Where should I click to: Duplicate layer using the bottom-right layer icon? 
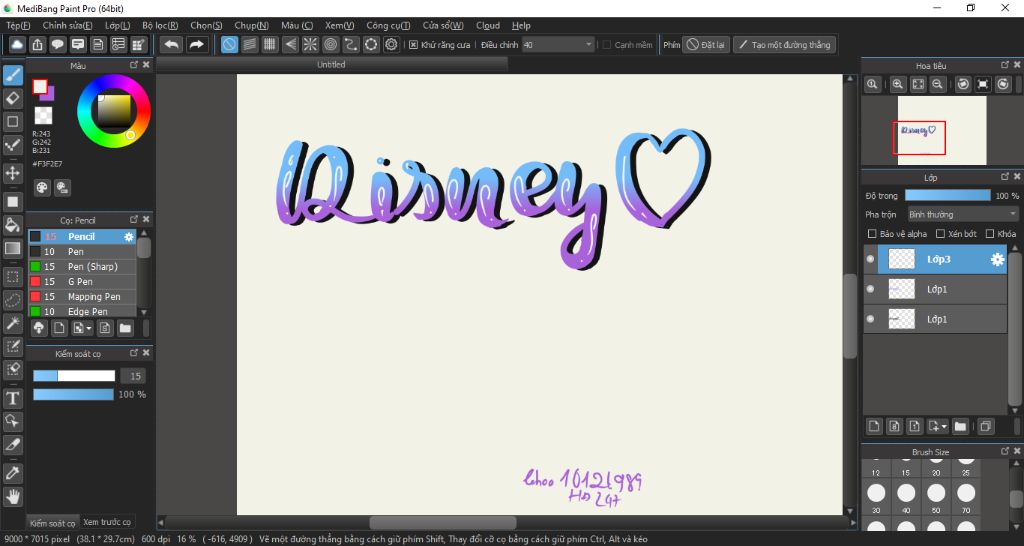click(985, 426)
